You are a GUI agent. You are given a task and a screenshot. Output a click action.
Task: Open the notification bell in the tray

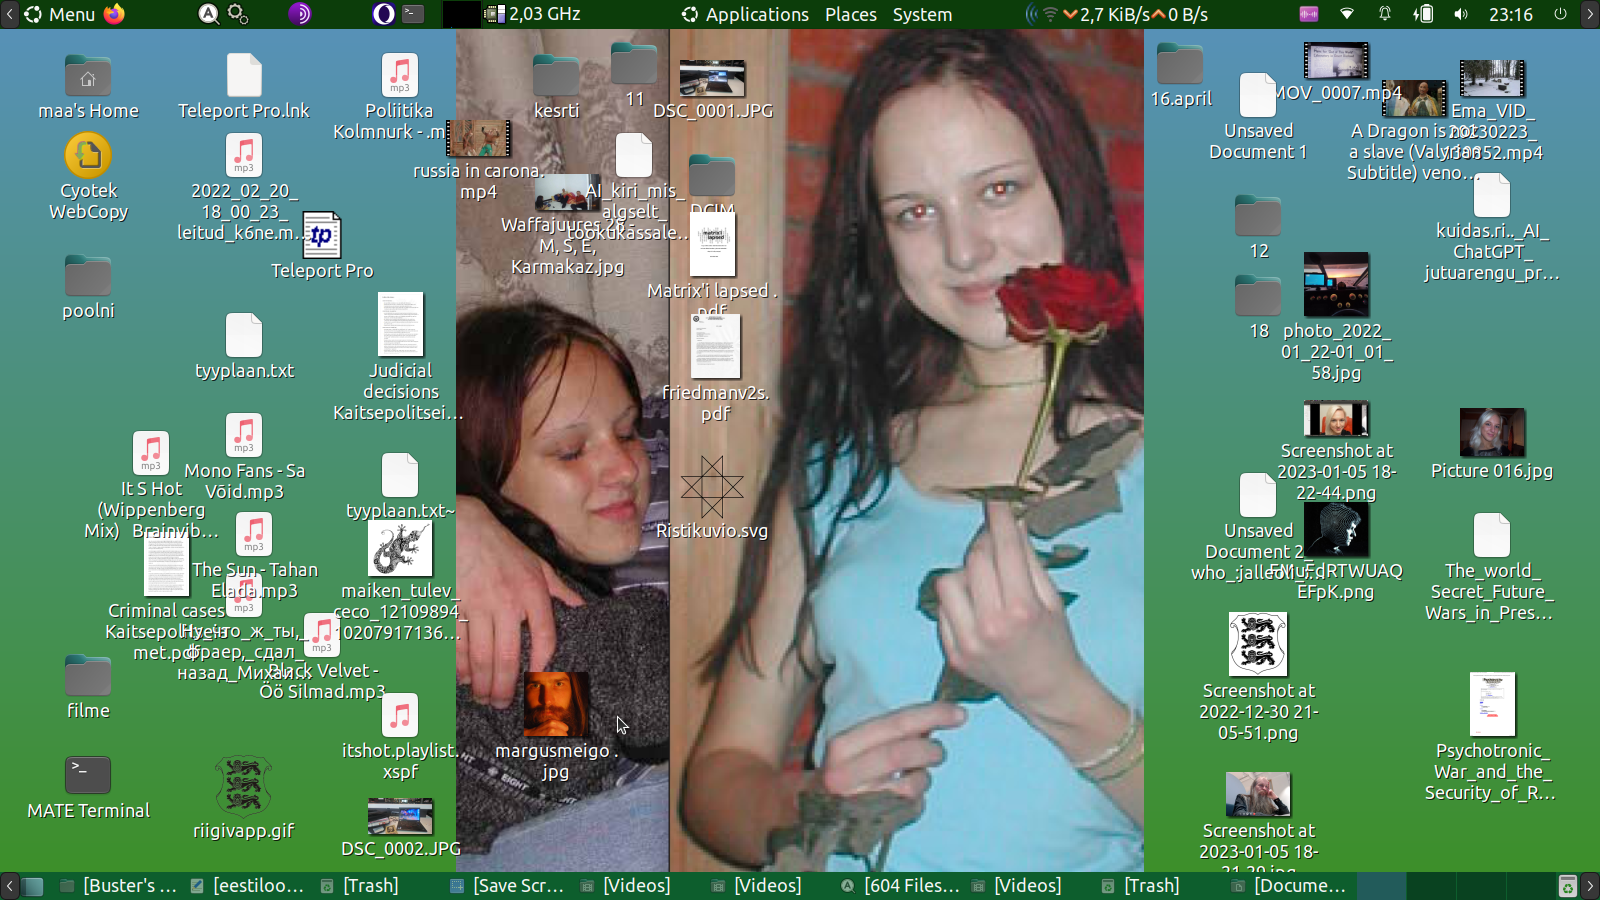pos(1385,14)
